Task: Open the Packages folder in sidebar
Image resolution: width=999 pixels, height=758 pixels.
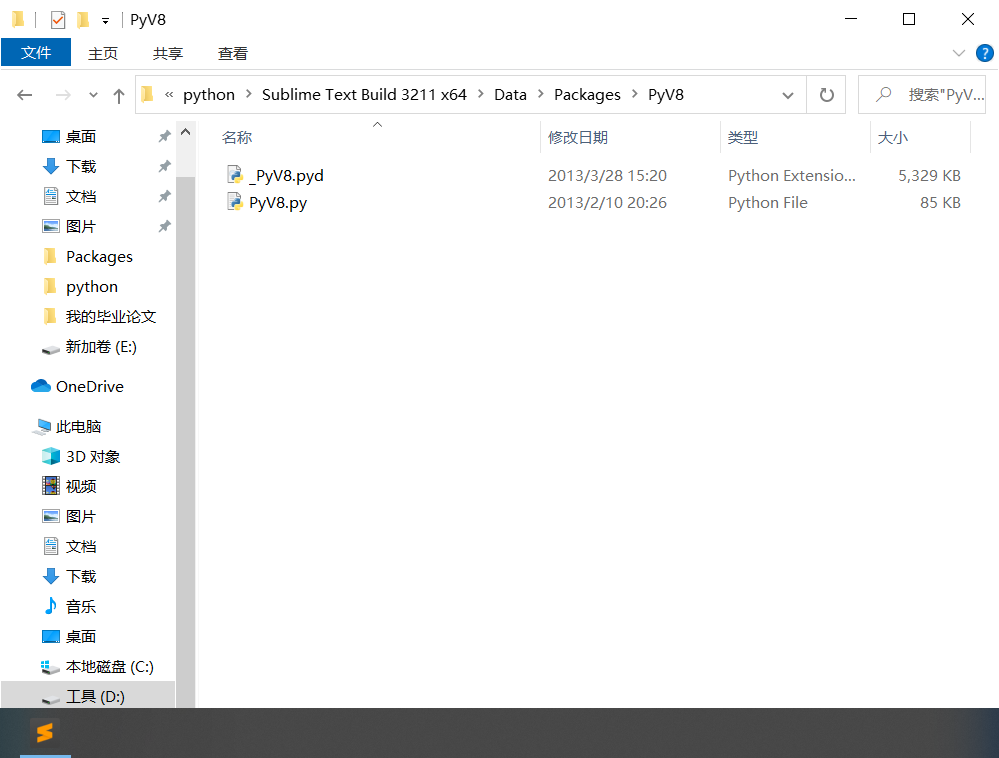Action: [x=99, y=257]
